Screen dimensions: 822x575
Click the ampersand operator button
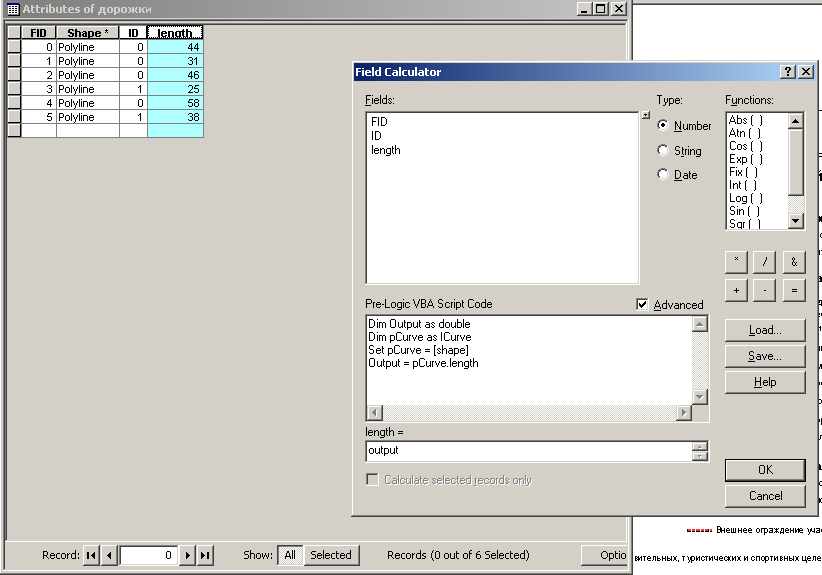[794, 262]
